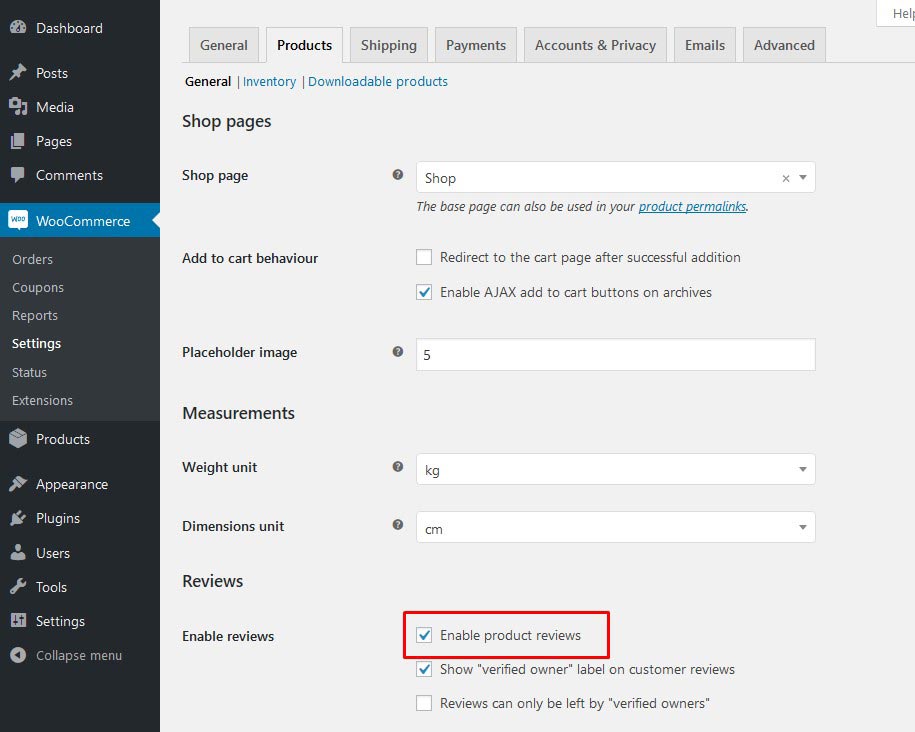
Task: Click the Posts pushpin icon
Action: tap(18, 73)
